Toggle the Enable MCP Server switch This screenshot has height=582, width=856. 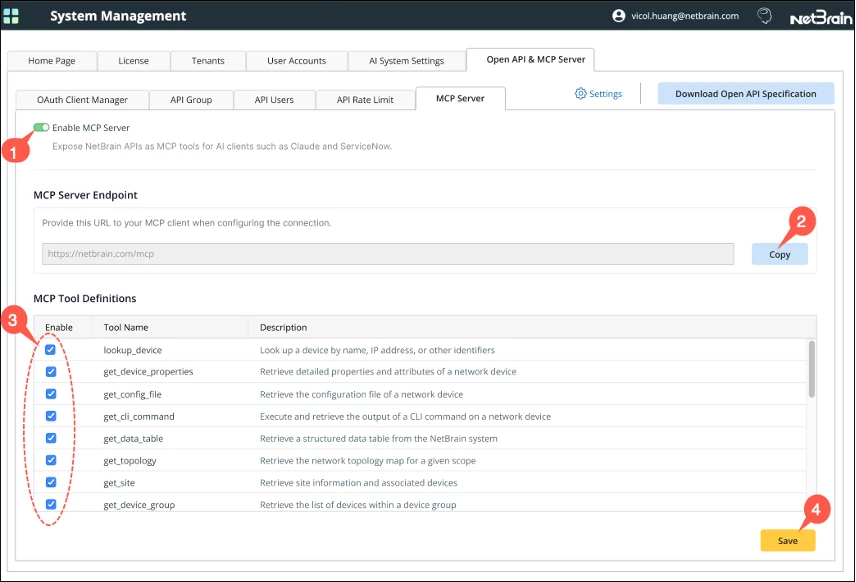[x=41, y=127]
